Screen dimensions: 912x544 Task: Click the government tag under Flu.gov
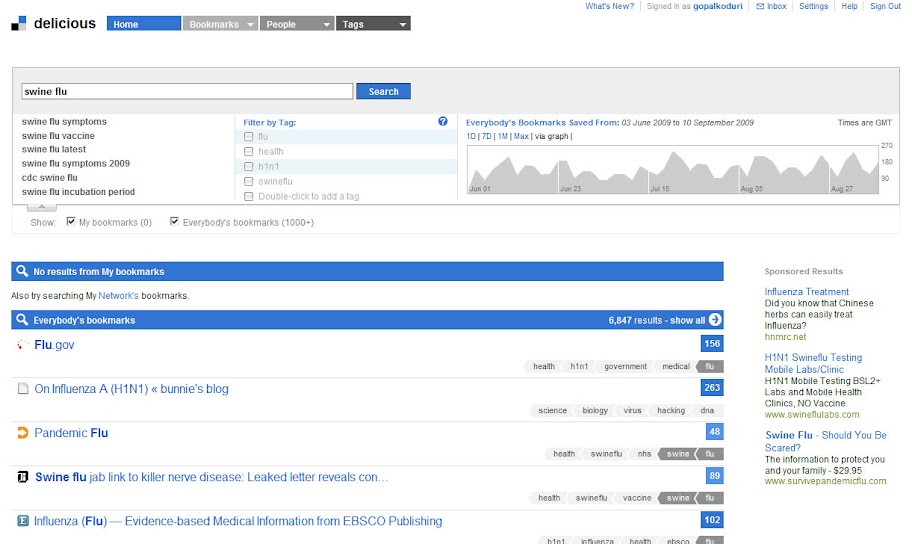click(x=625, y=367)
